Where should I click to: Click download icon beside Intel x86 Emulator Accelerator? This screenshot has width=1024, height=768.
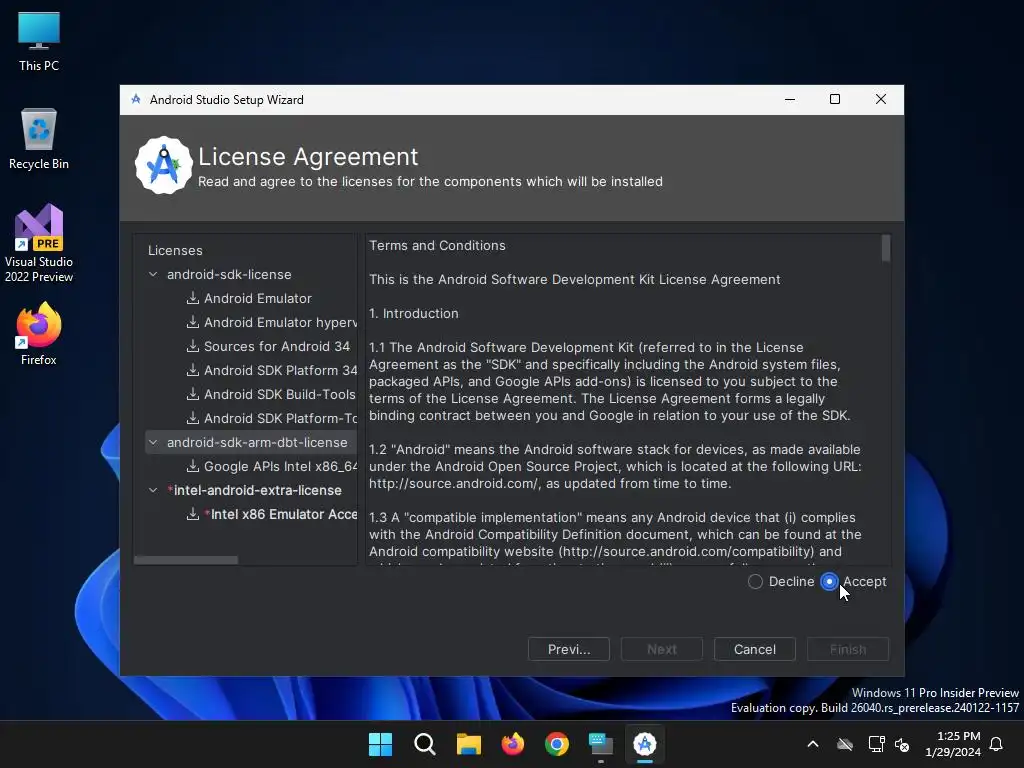(193, 514)
